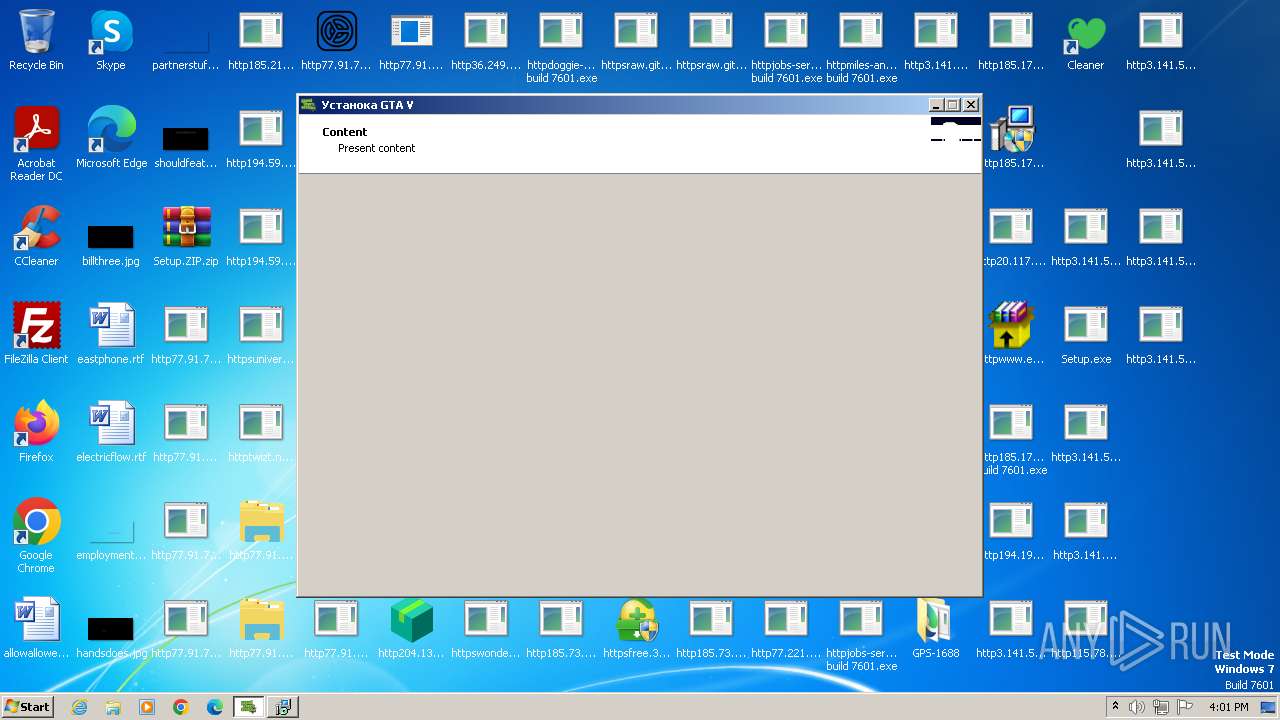Switch to the second installer taskbar button
Screen dimensions: 1280x720
point(283,707)
